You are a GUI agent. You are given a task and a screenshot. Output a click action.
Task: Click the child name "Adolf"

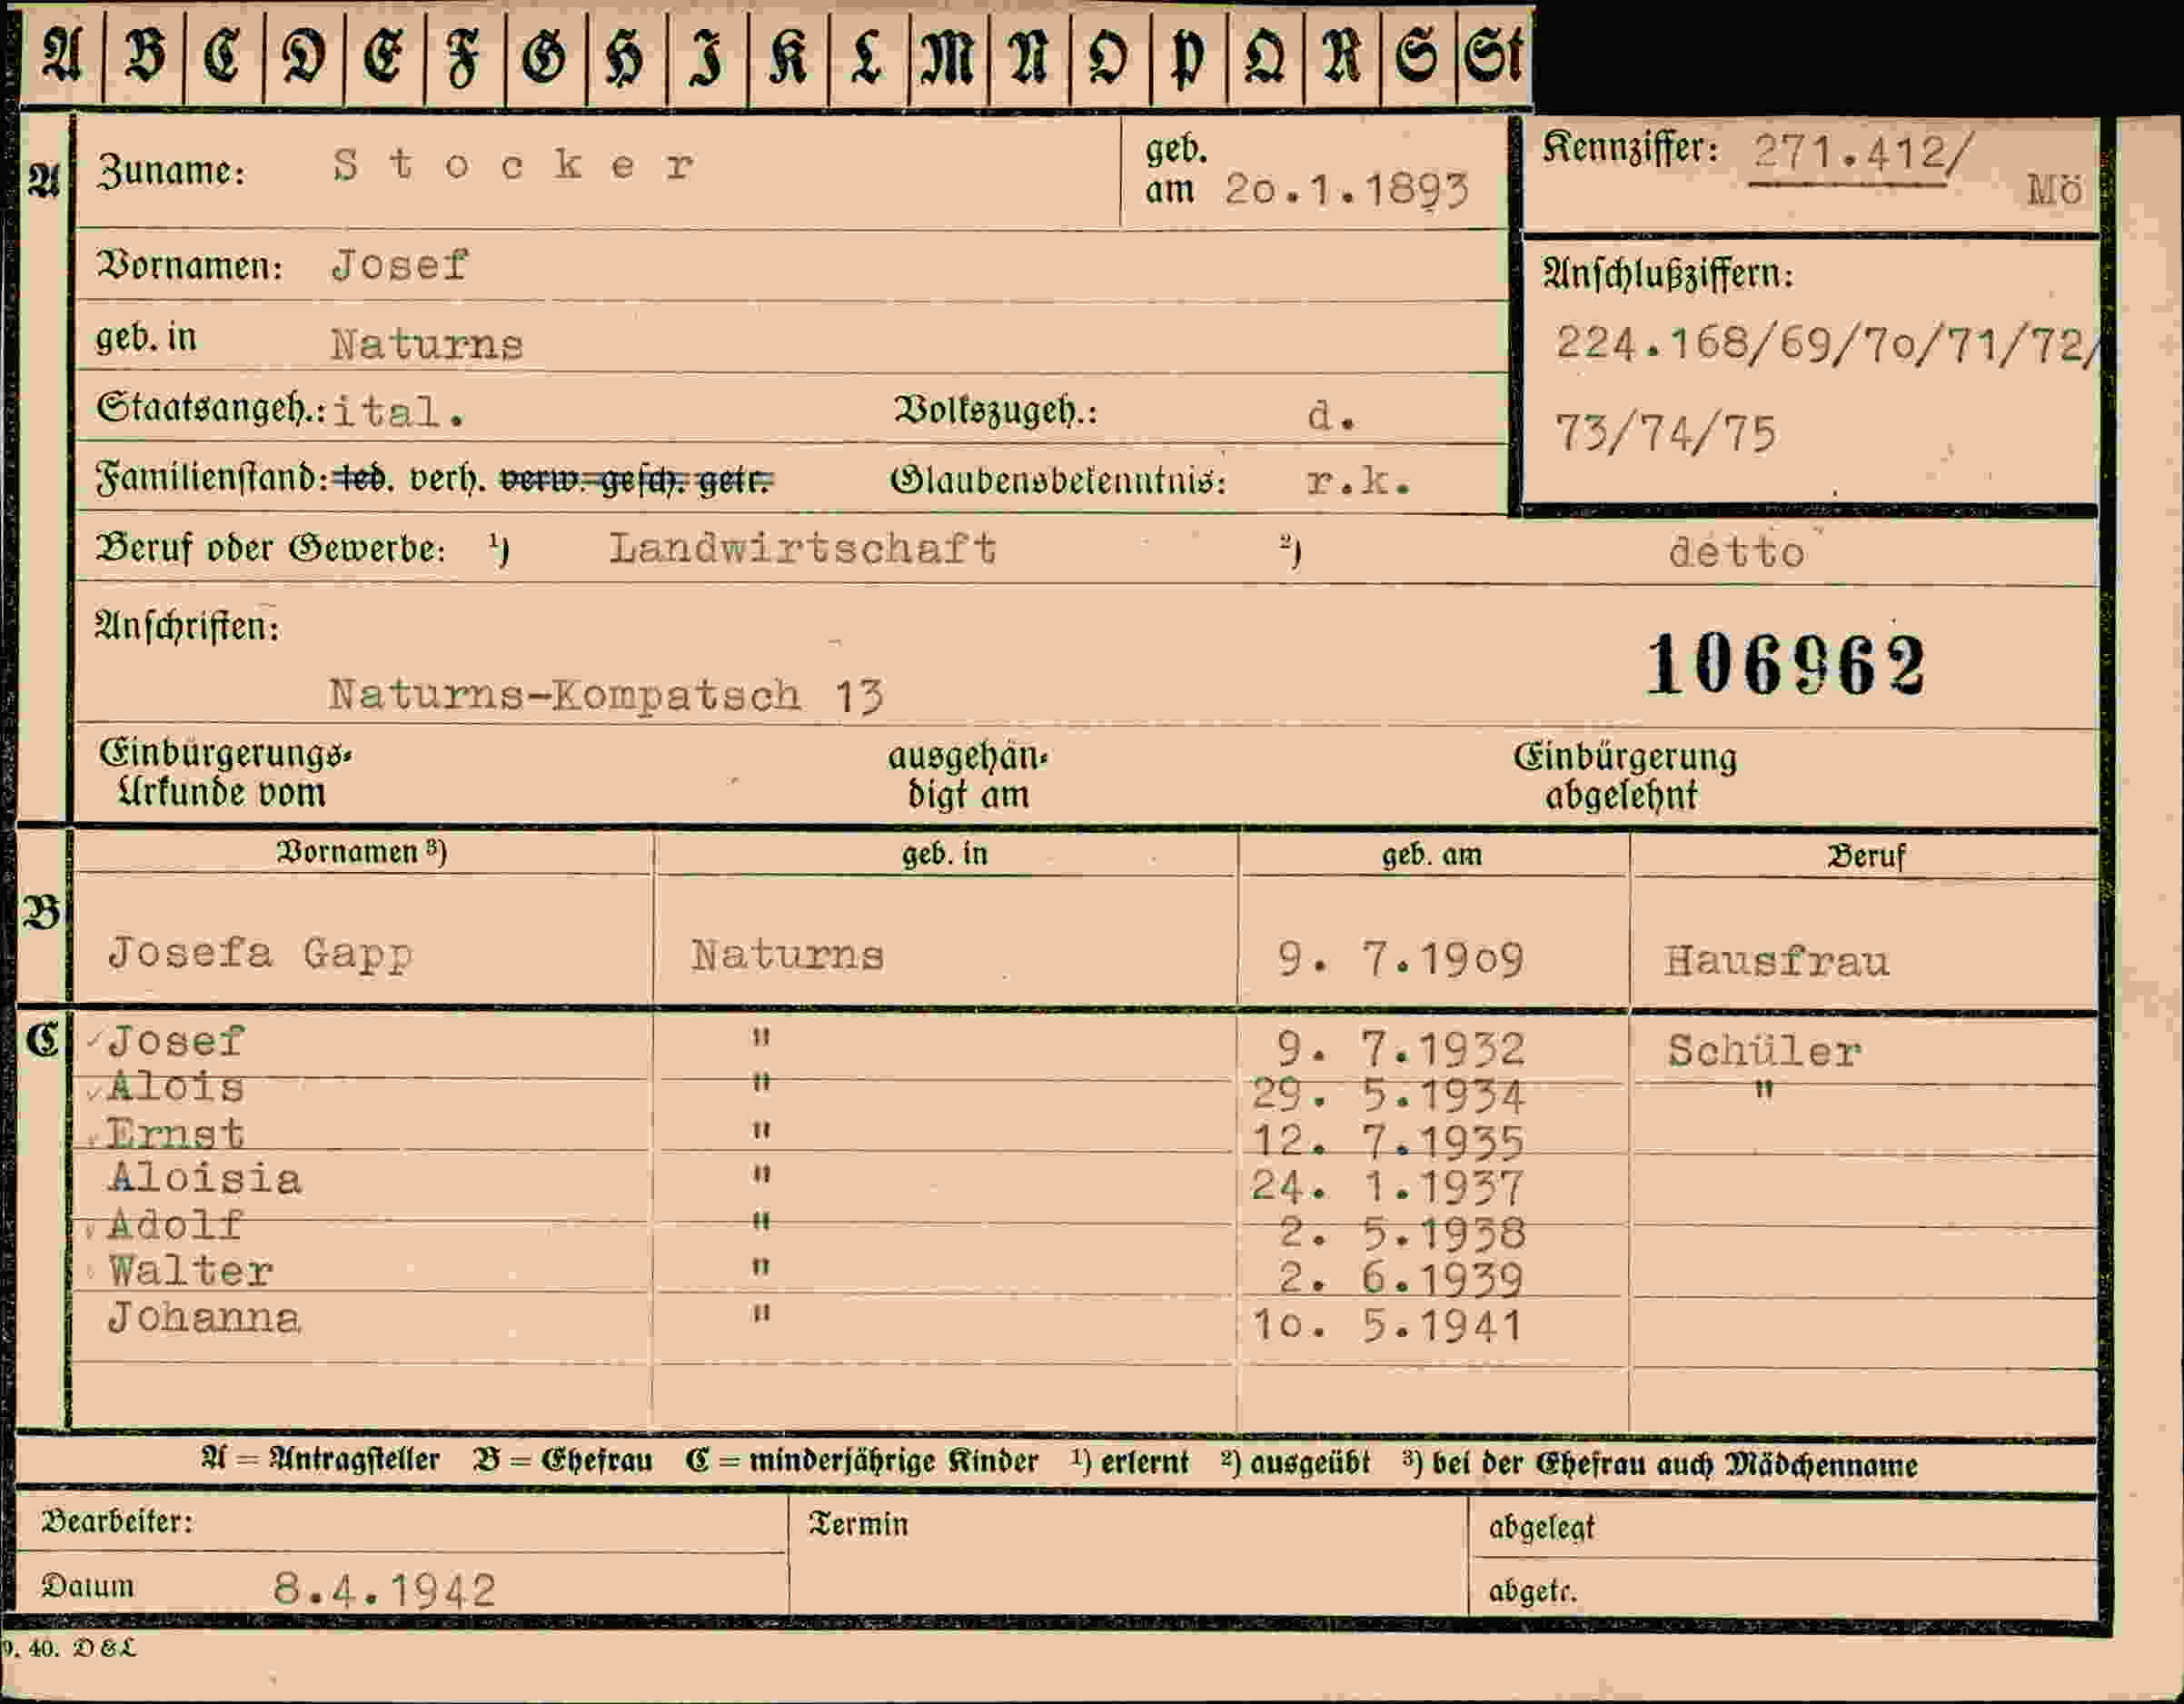pos(176,1225)
